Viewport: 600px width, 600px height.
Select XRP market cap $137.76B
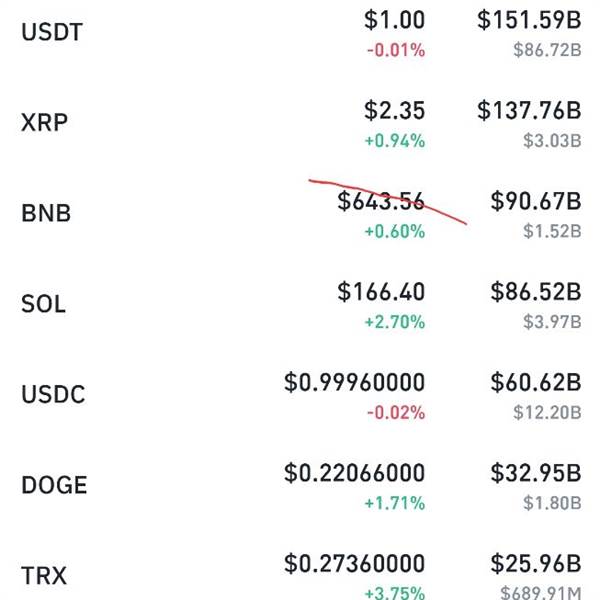[529, 110]
